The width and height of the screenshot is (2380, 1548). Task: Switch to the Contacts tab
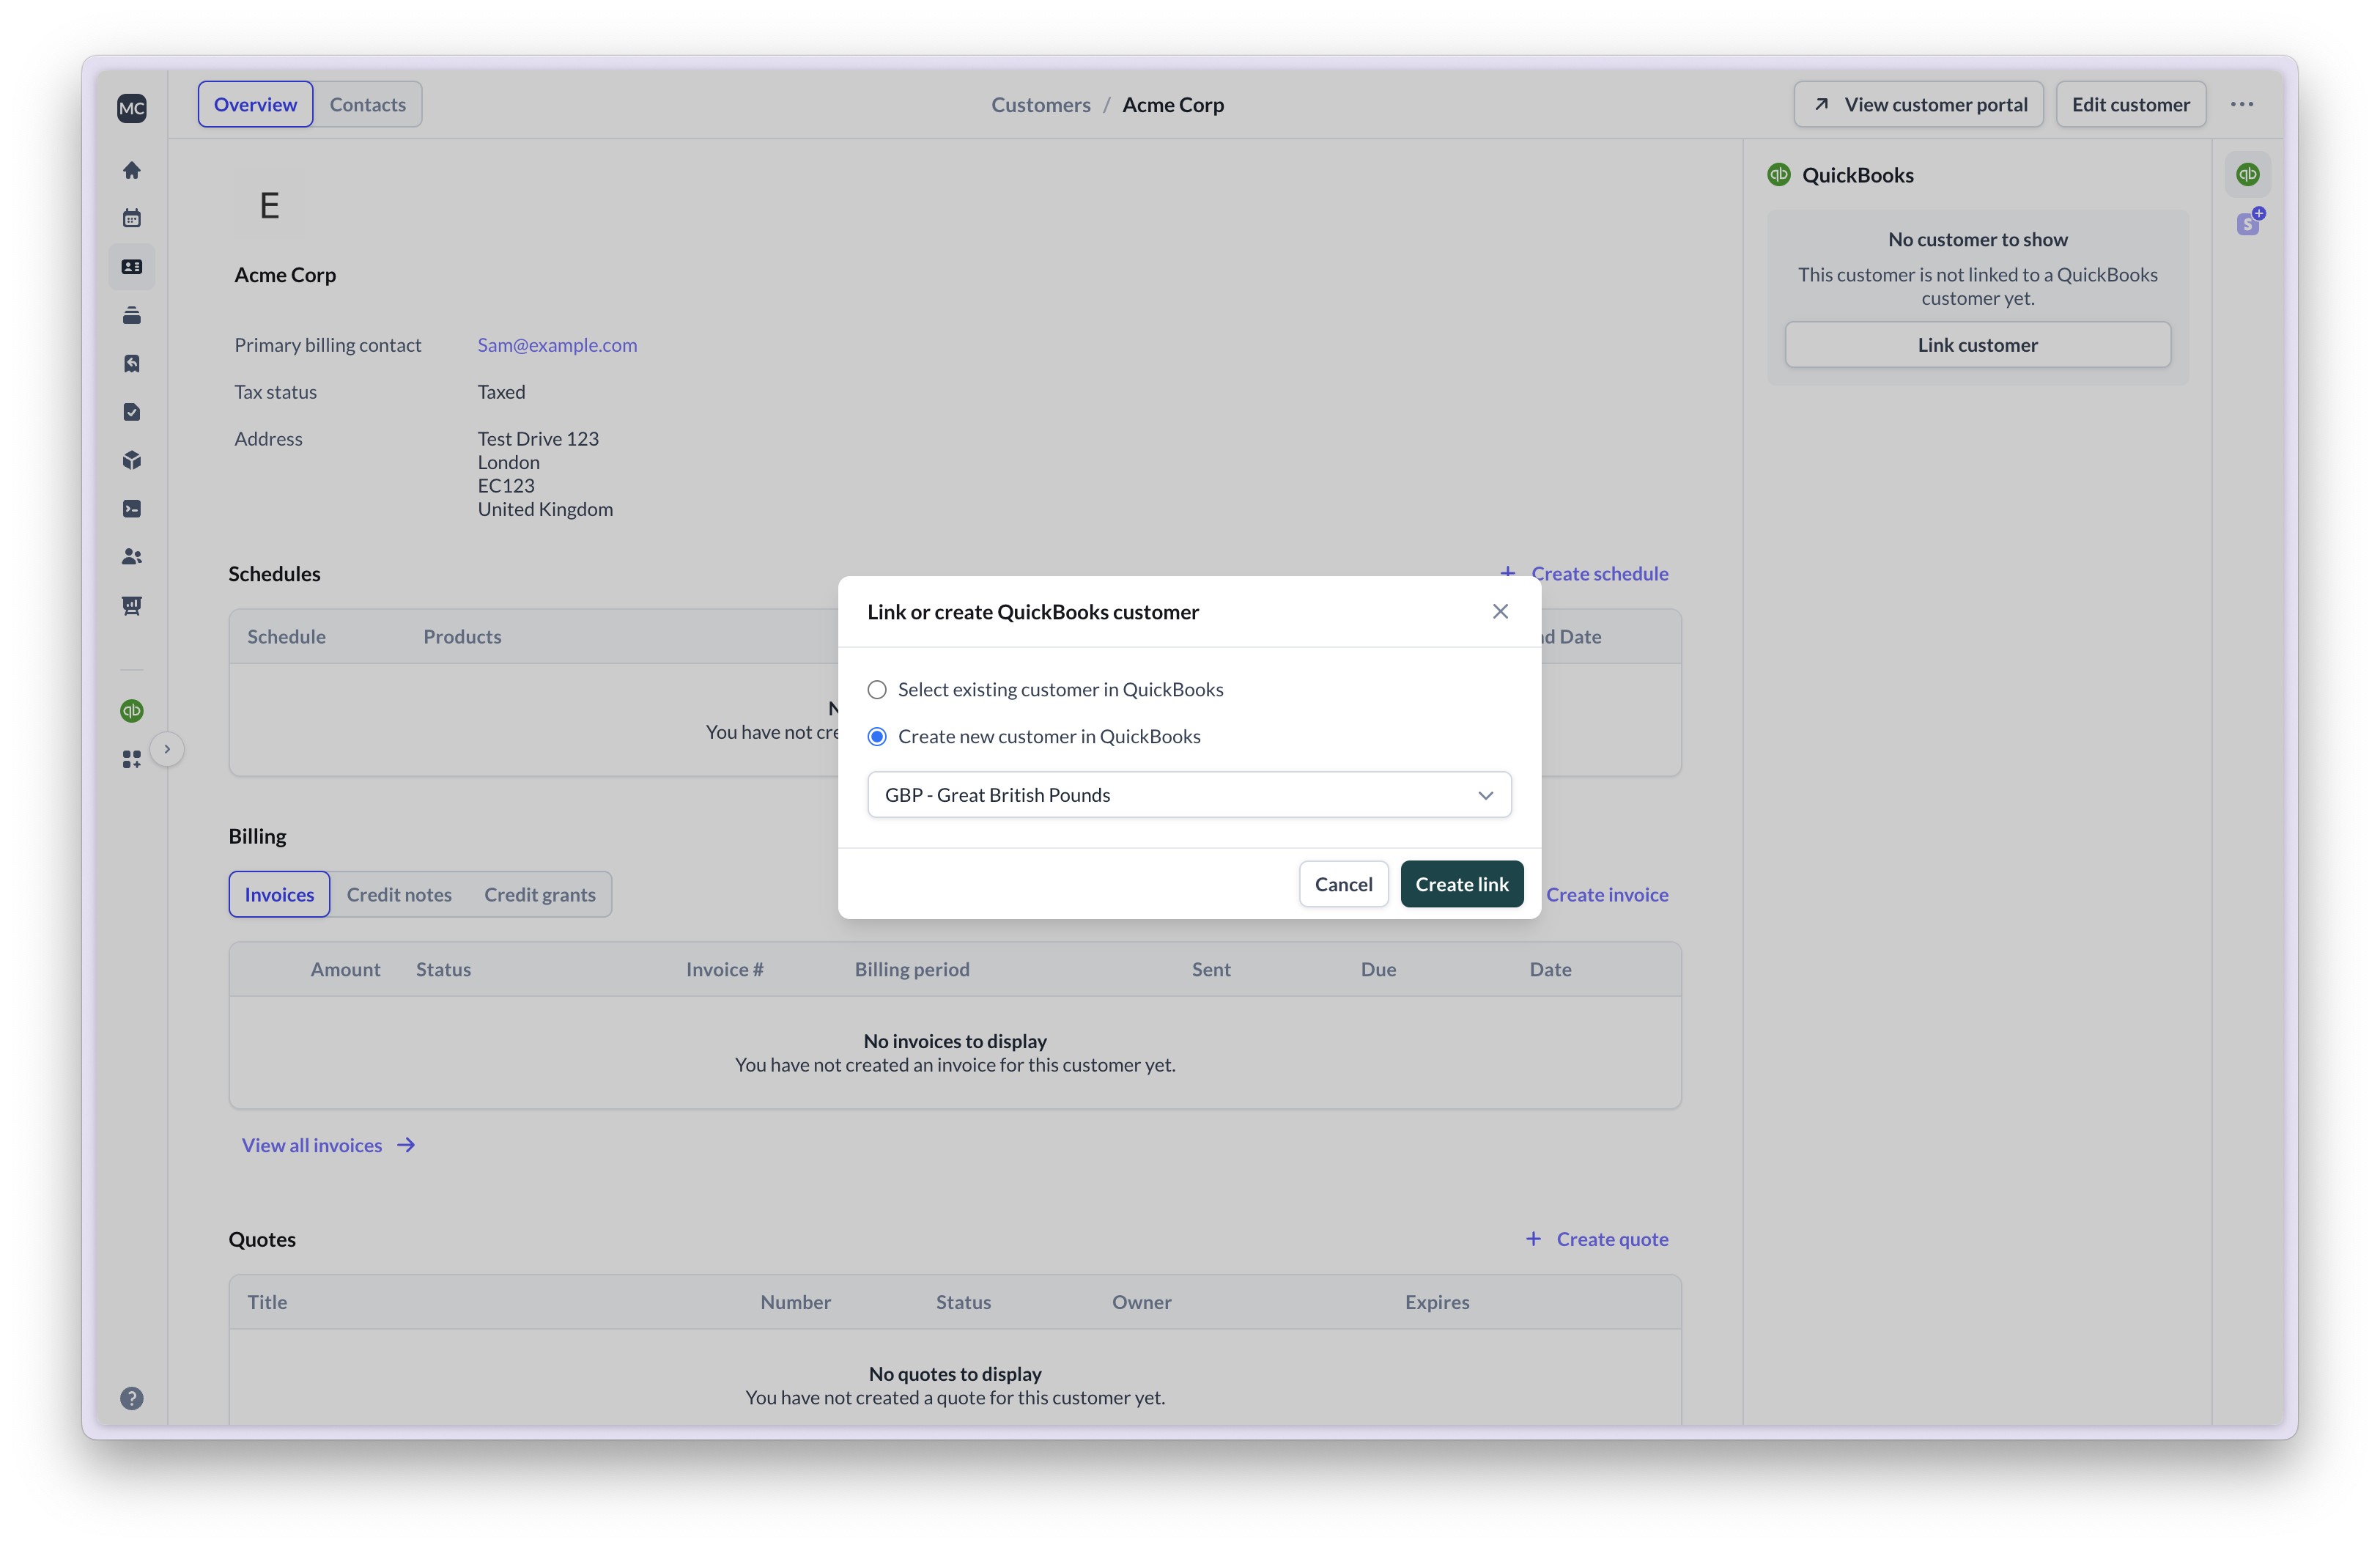[x=367, y=104]
